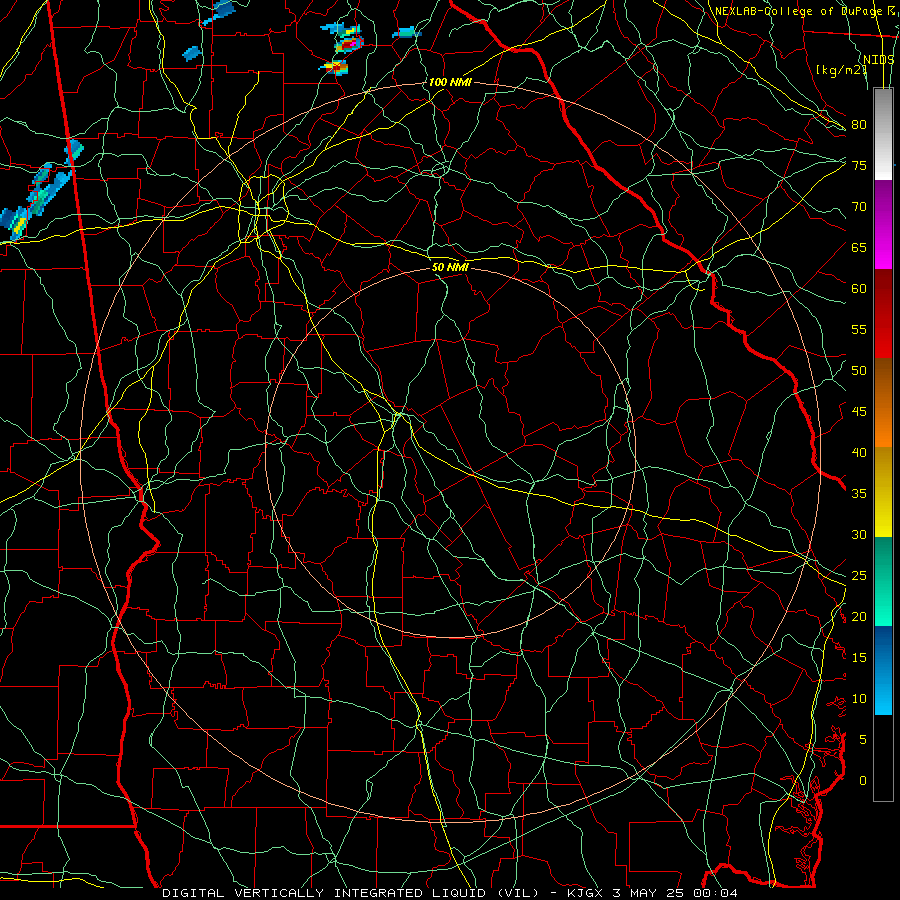The image size is (900, 900).
Task: Click the legend value 80
Action: pyautogui.click(x=859, y=125)
